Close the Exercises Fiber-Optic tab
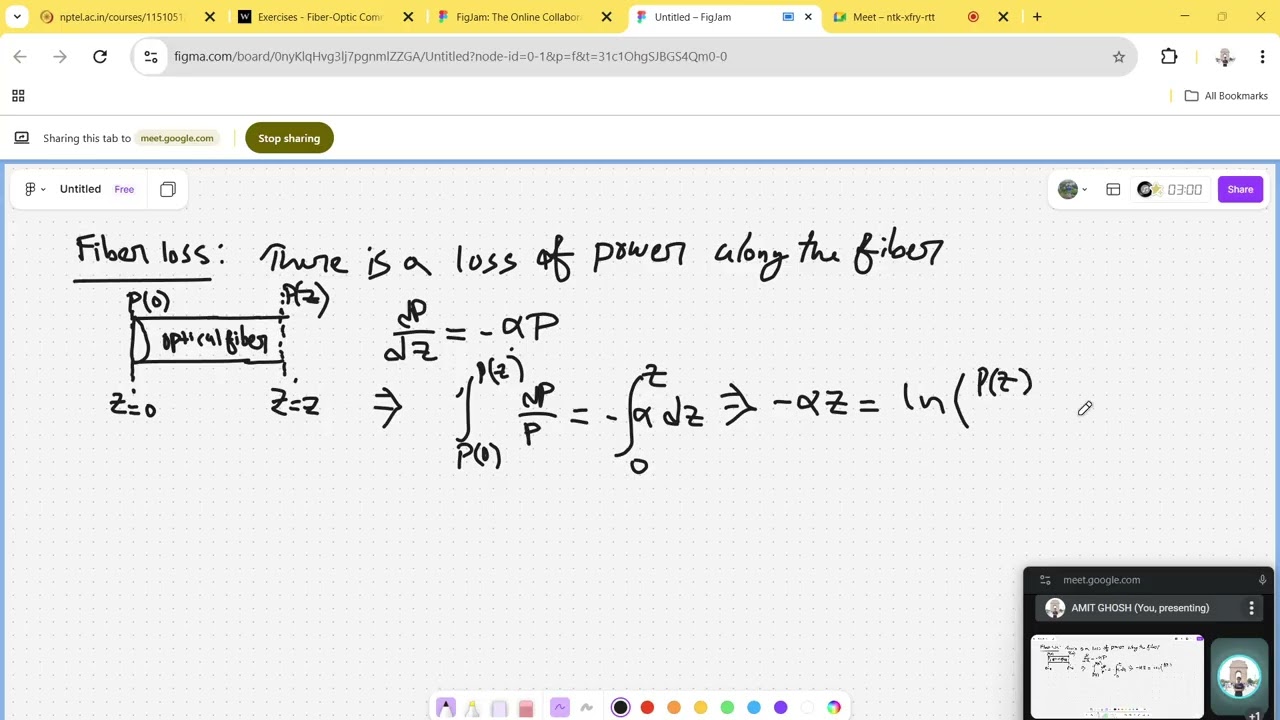This screenshot has width=1280, height=720. pyautogui.click(x=408, y=17)
